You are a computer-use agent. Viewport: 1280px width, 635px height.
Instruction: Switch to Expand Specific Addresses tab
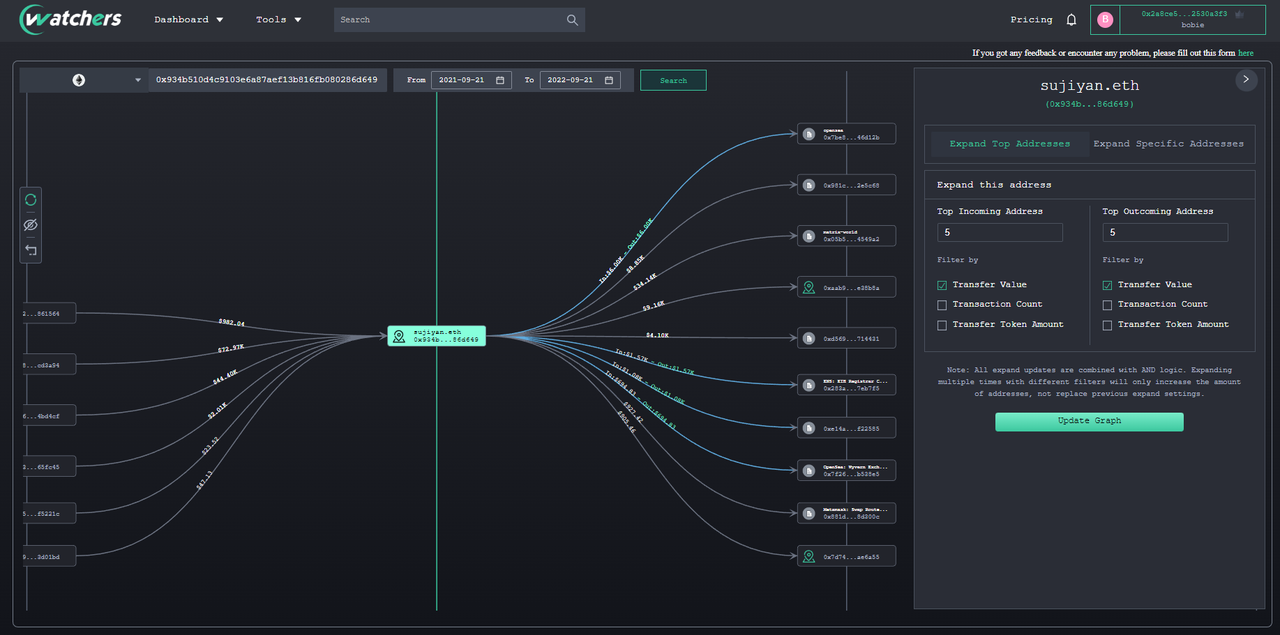click(x=1168, y=144)
